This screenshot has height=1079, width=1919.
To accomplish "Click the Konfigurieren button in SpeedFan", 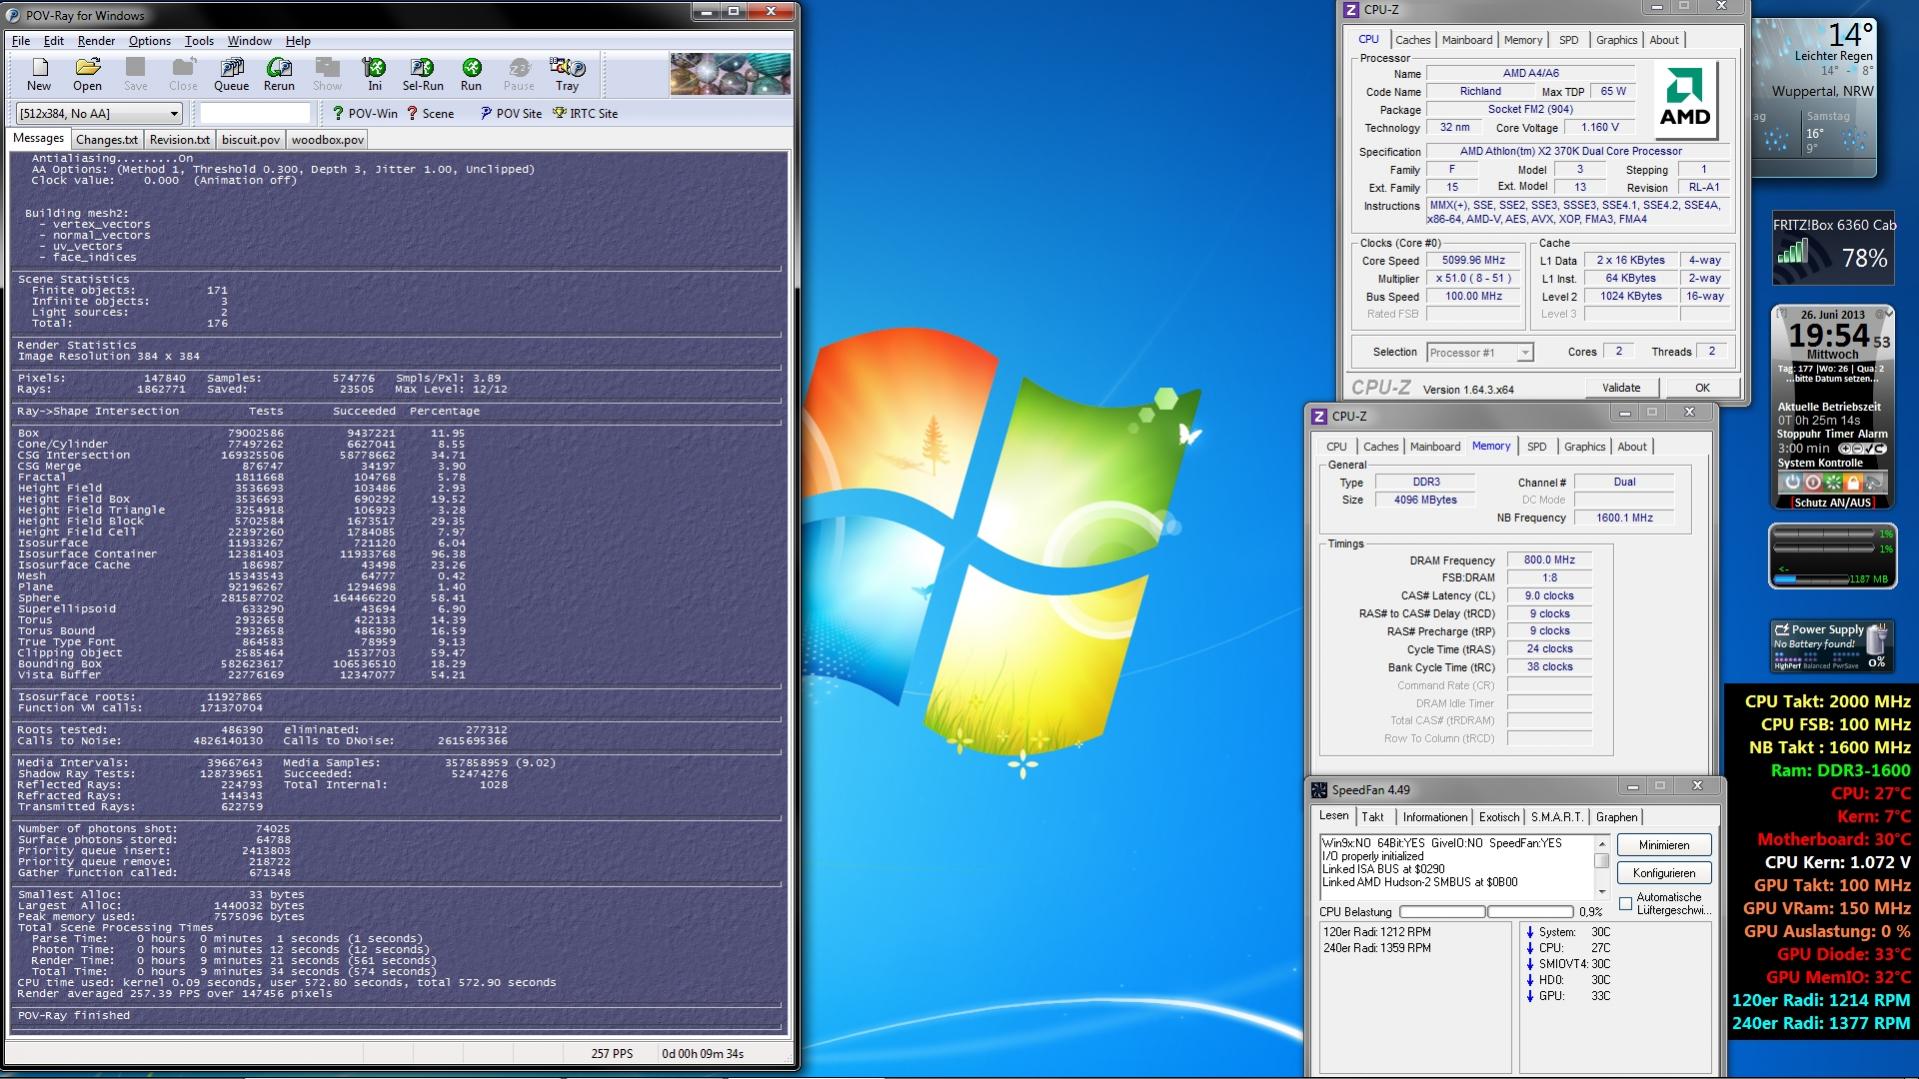I will 1664,873.
